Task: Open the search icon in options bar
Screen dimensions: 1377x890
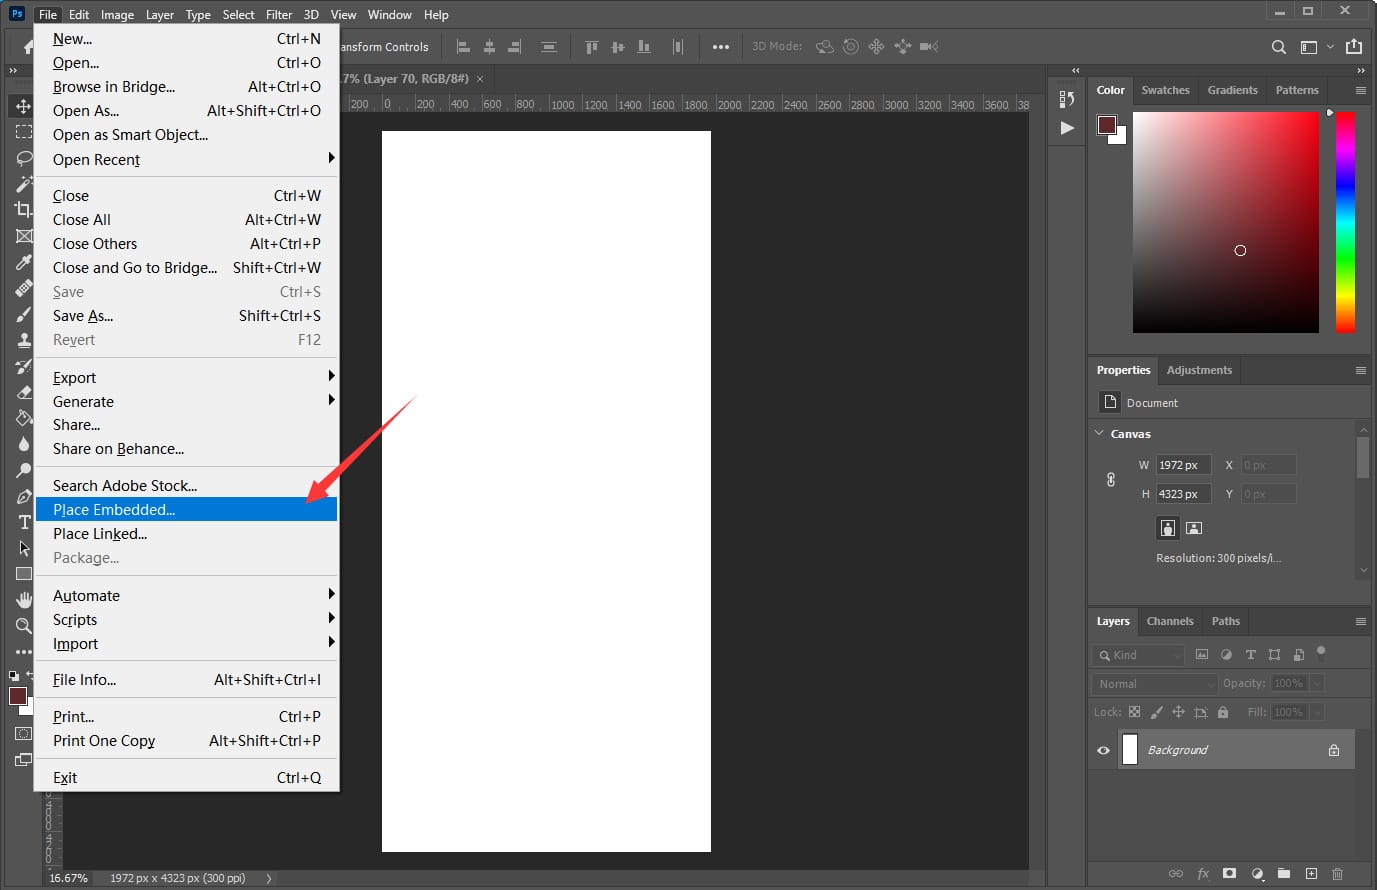Action: (x=1278, y=47)
